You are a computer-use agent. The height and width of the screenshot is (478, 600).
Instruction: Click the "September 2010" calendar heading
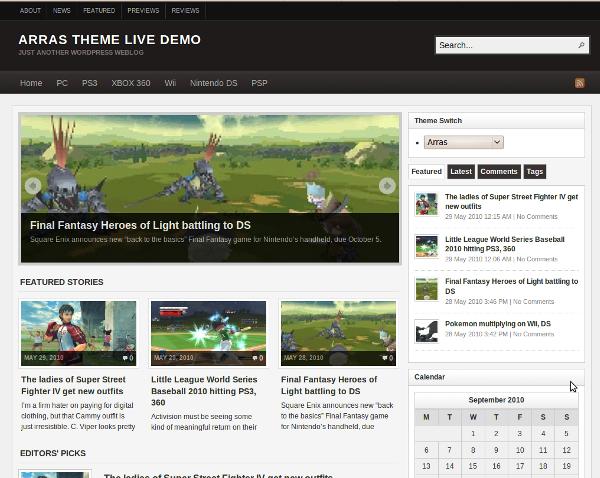tap(496, 400)
